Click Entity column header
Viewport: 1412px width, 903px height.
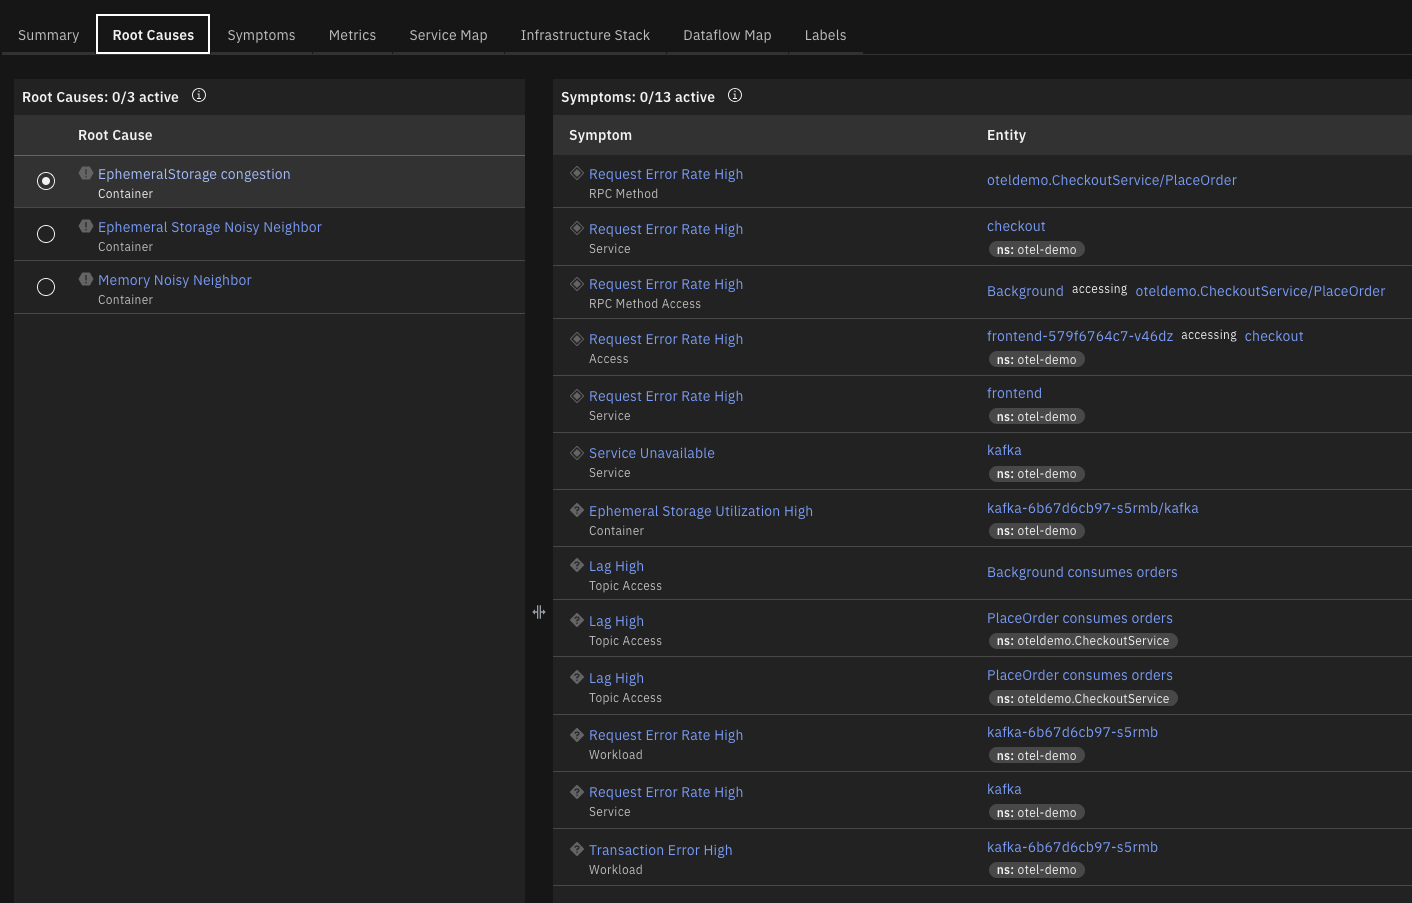click(1006, 135)
